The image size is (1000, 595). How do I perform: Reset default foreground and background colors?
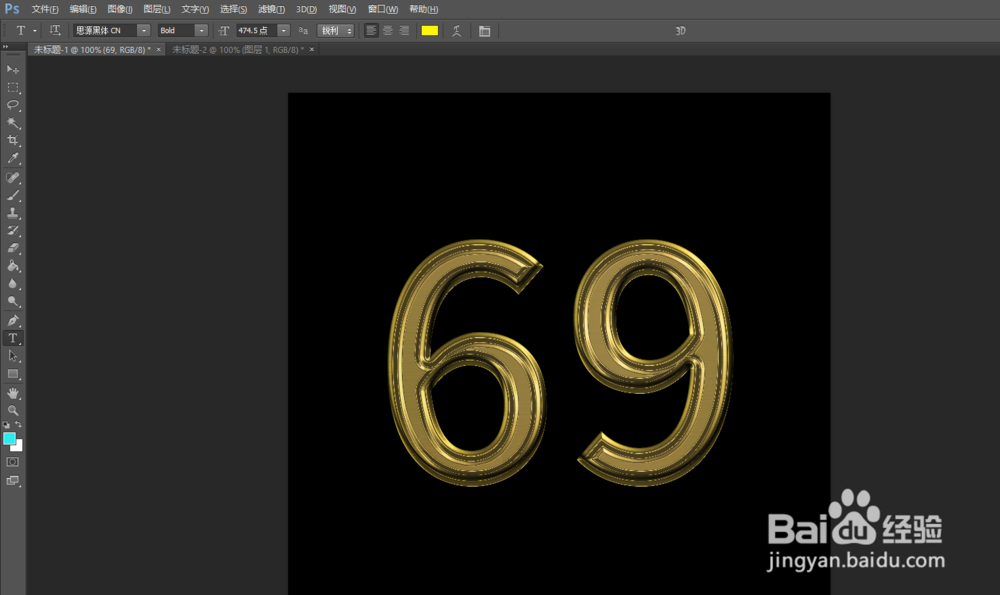pos(6,425)
